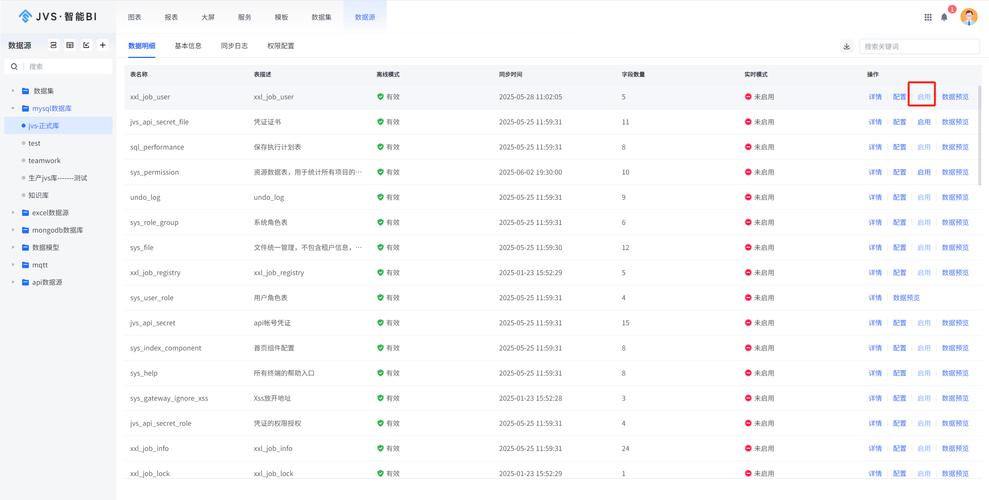Expand the mqtt tree node arrow
The image size is (989, 500).
click(x=13, y=265)
